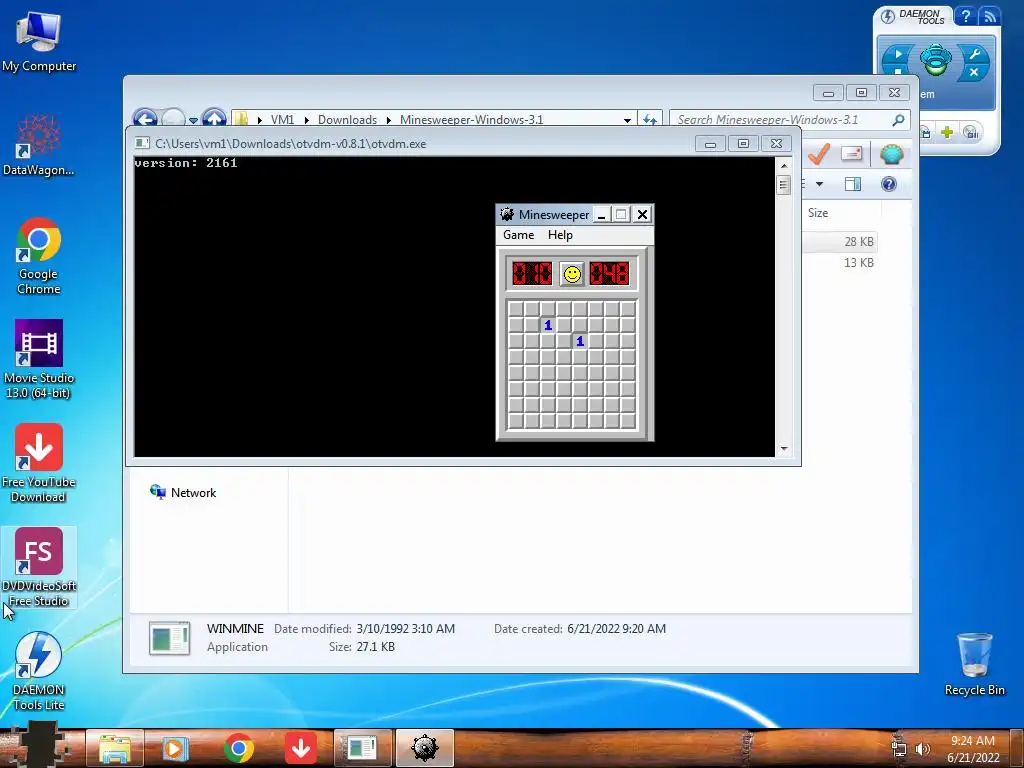Open Movie Studio 13.0 desktop shortcut
This screenshot has height=768, width=1024.
pyautogui.click(x=39, y=359)
